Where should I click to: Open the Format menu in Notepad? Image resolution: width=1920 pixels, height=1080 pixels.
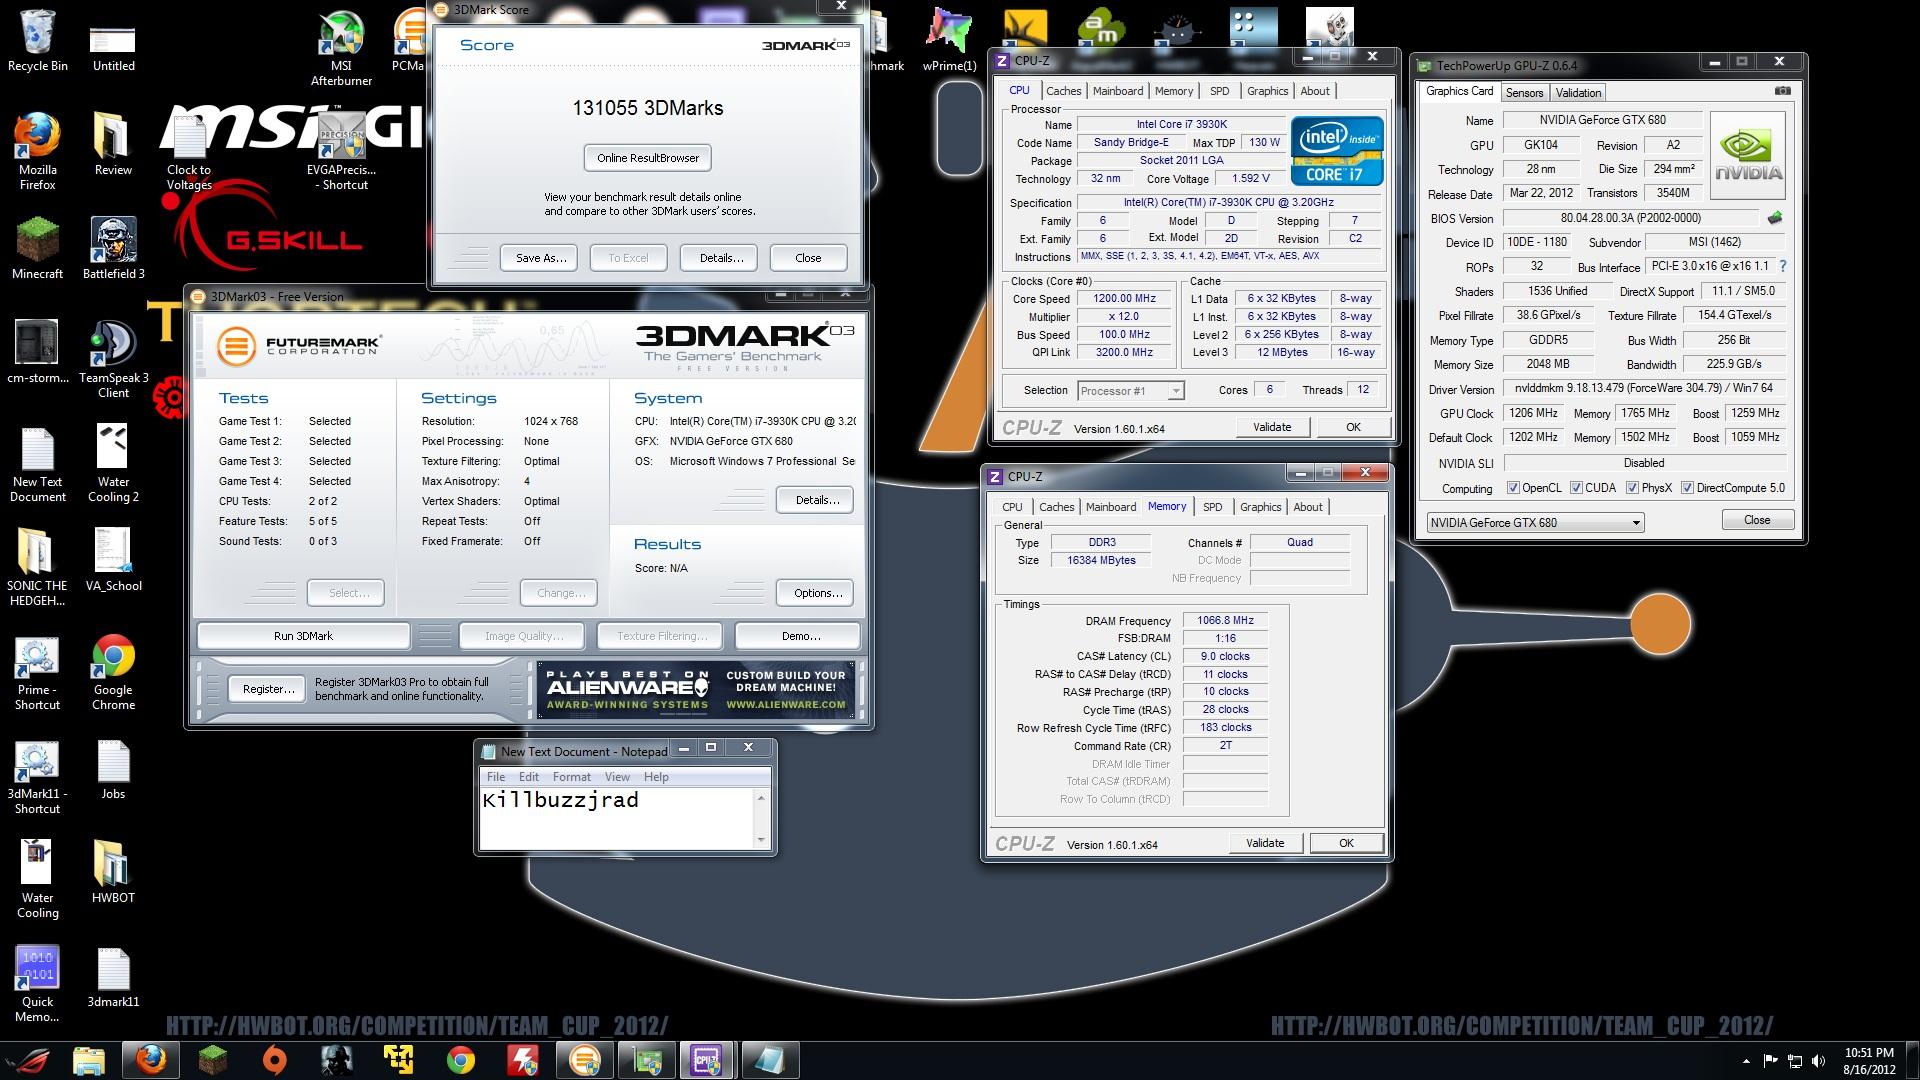[x=571, y=777]
